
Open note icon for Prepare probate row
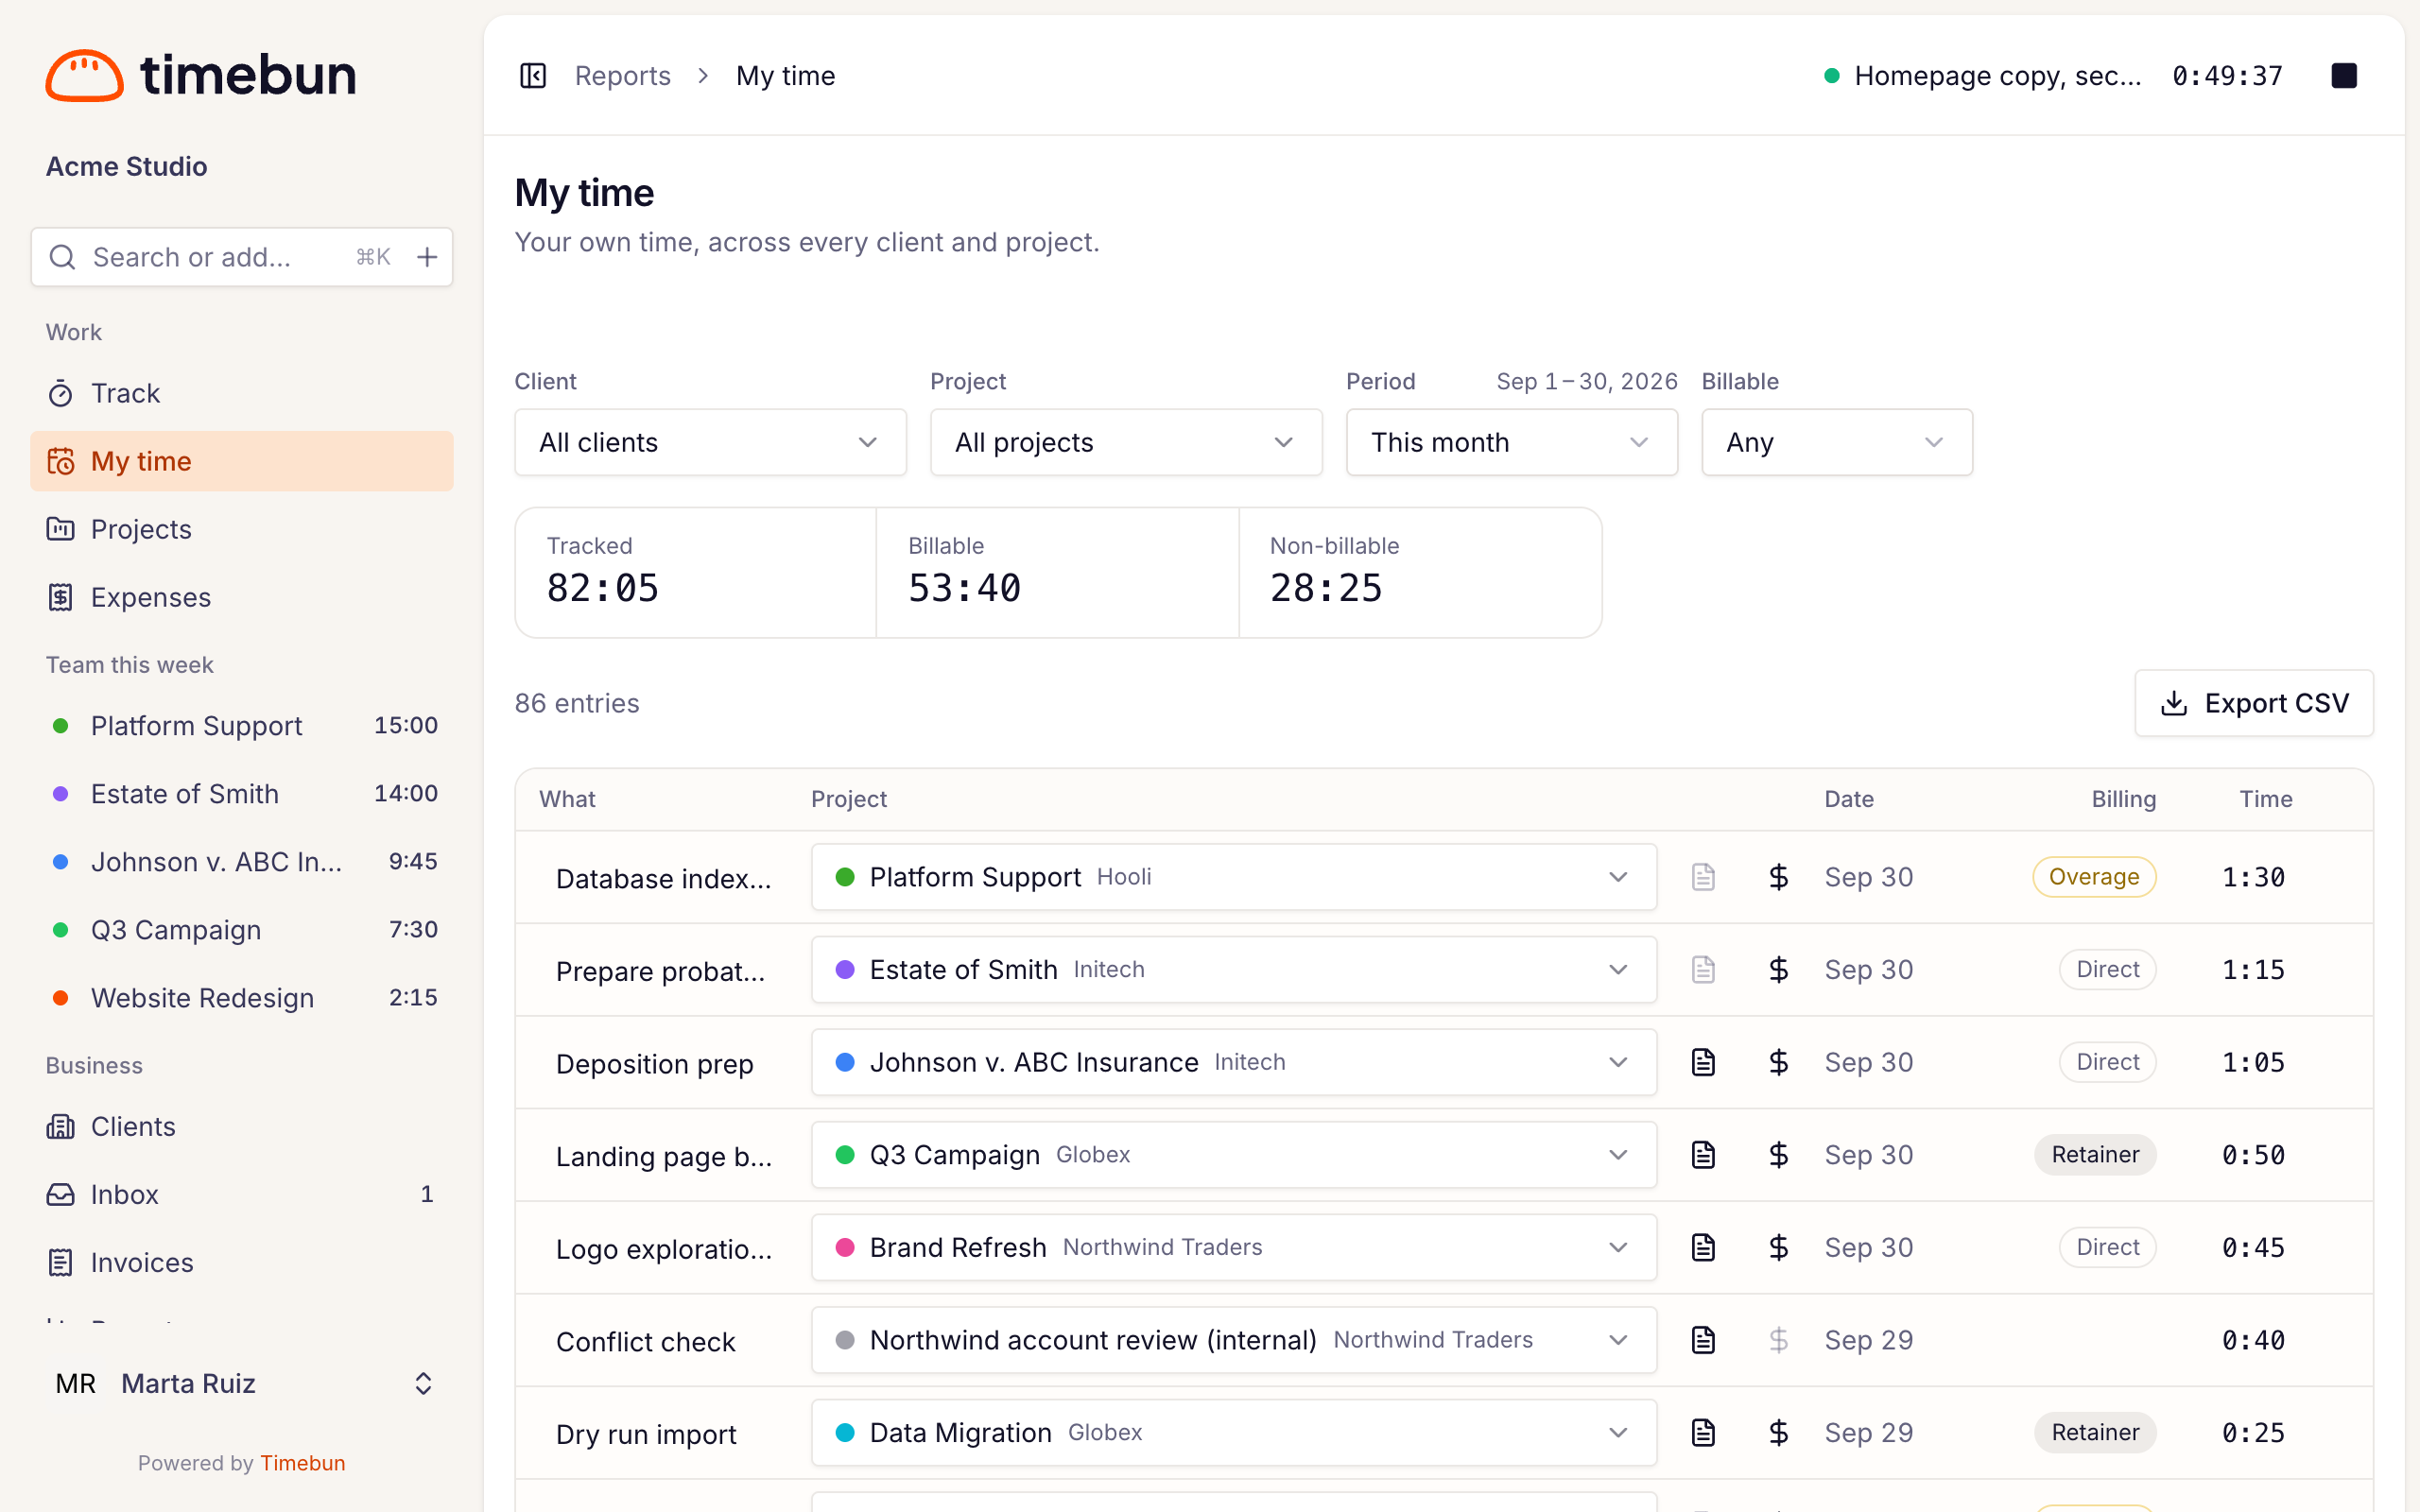pos(1703,970)
